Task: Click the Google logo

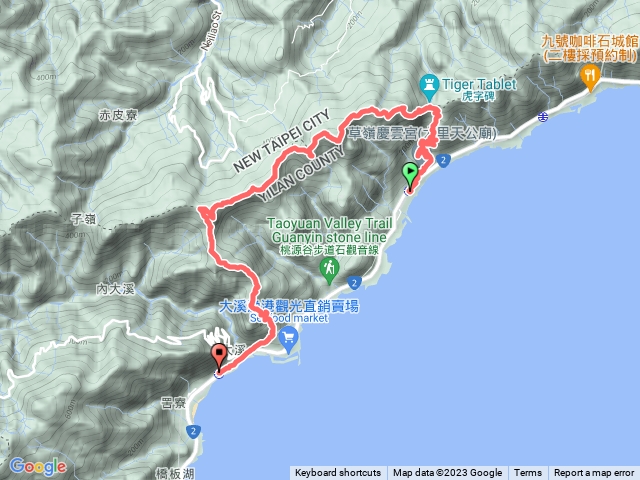Action: click(38, 467)
